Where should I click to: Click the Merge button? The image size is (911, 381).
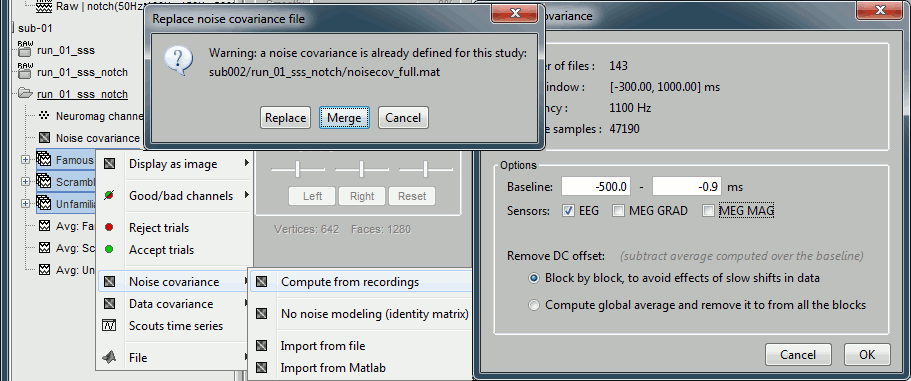pyautogui.click(x=344, y=118)
